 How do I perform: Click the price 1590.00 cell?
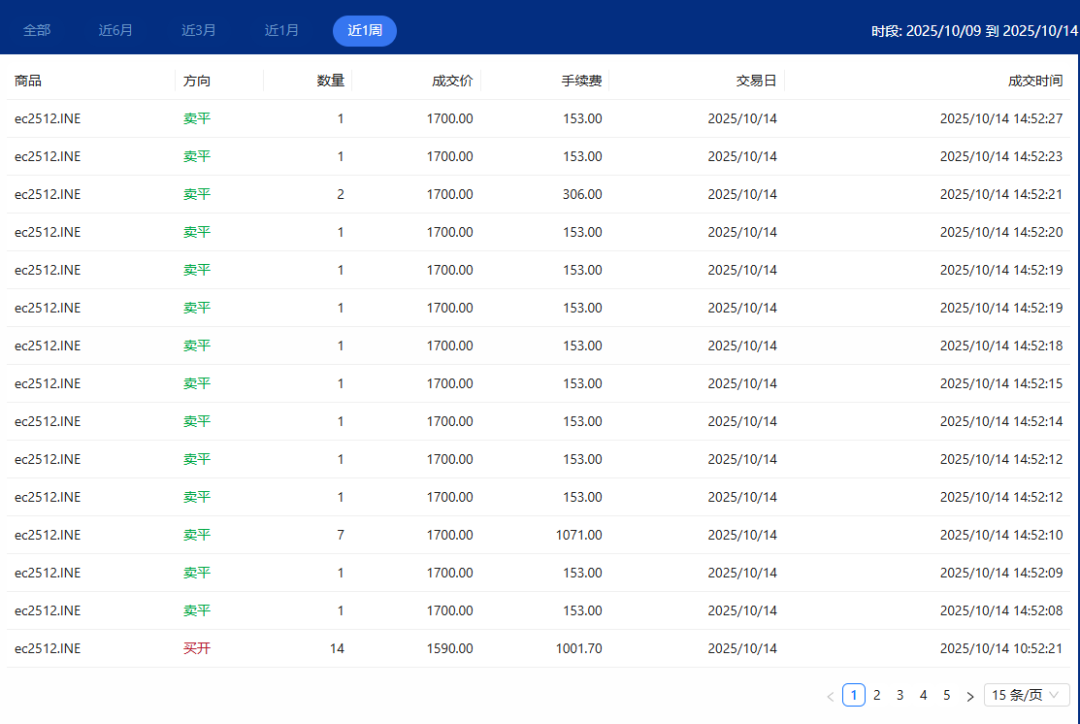click(450, 649)
